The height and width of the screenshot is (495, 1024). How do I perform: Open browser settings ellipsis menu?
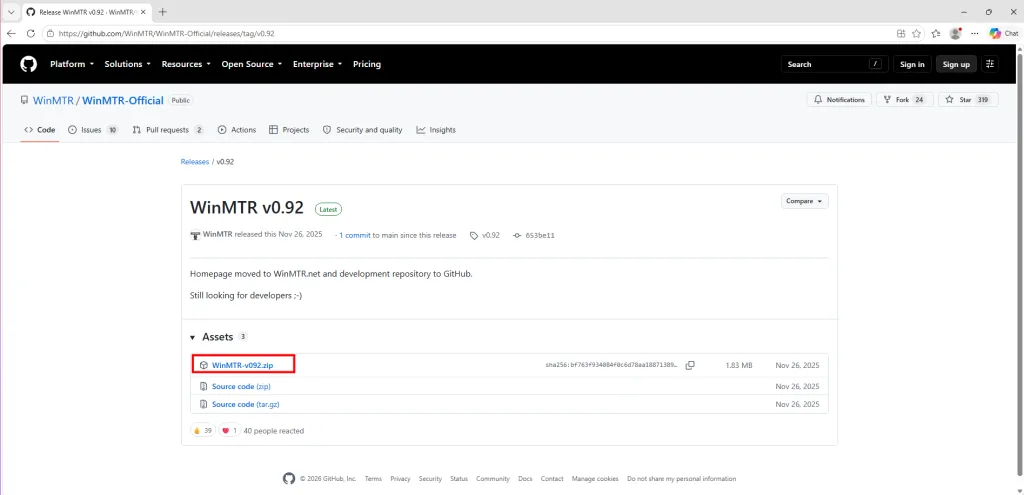[975, 33]
